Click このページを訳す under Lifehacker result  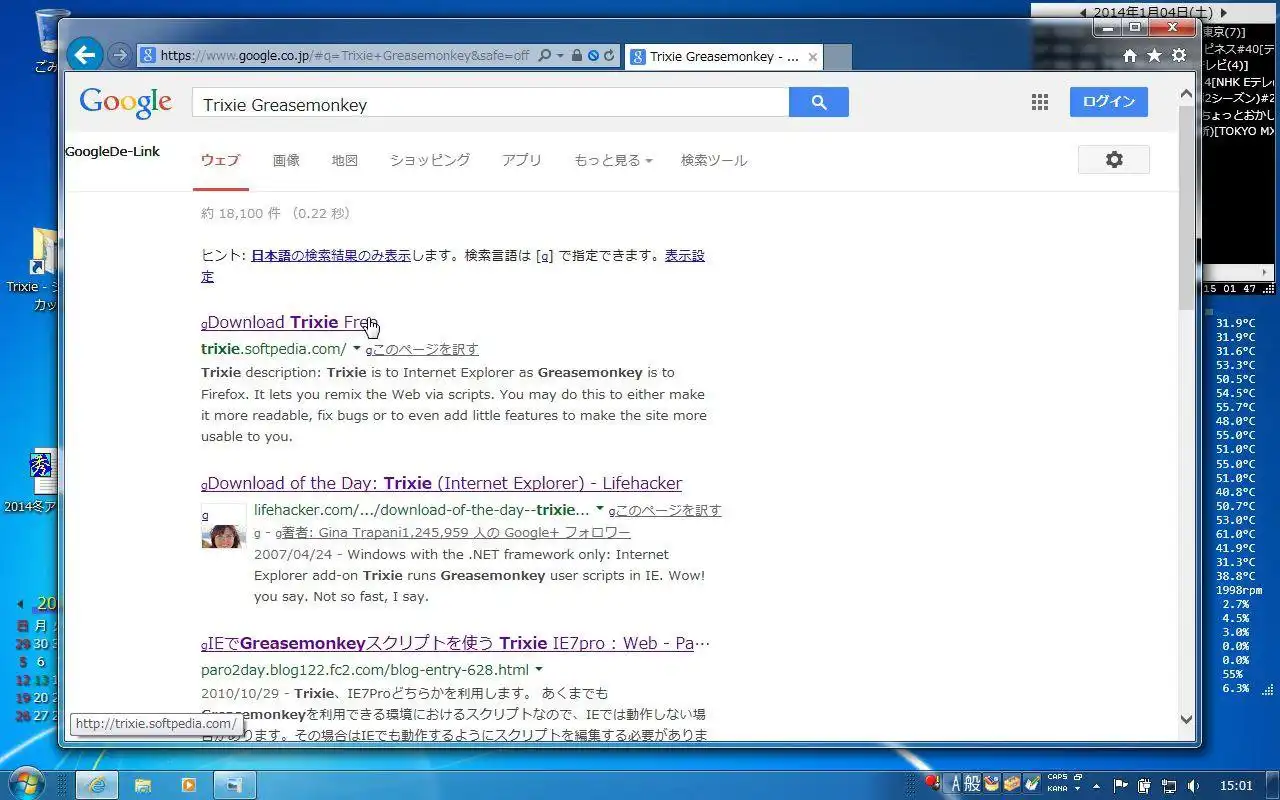click(668, 510)
